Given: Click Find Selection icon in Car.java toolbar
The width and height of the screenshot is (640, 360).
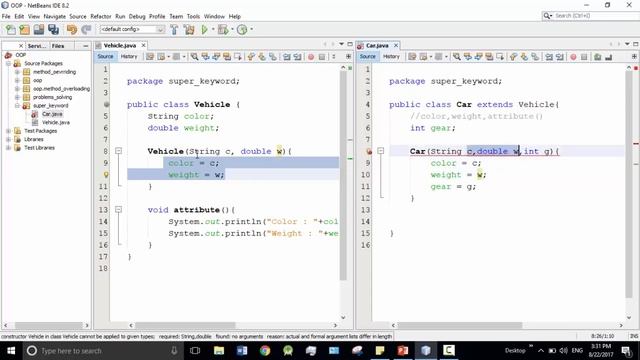Looking at the screenshot, I should [x=456, y=57].
